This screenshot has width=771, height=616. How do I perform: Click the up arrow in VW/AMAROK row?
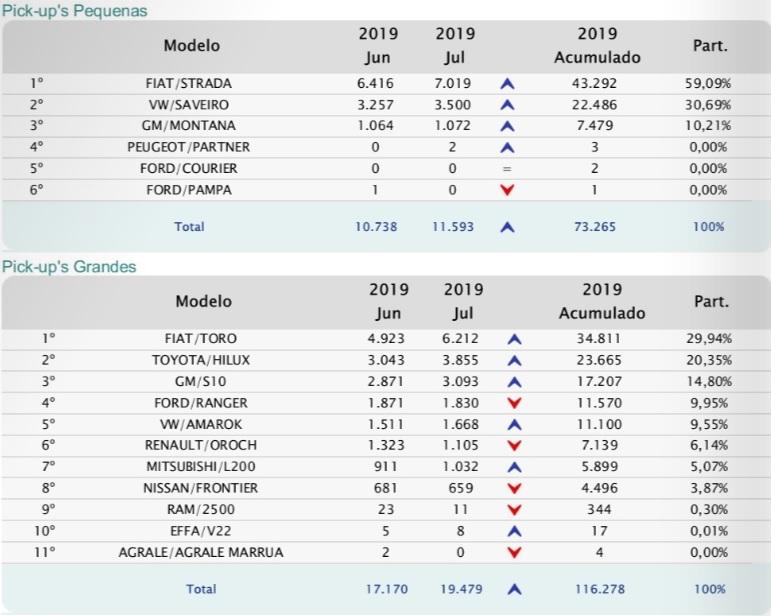514,425
